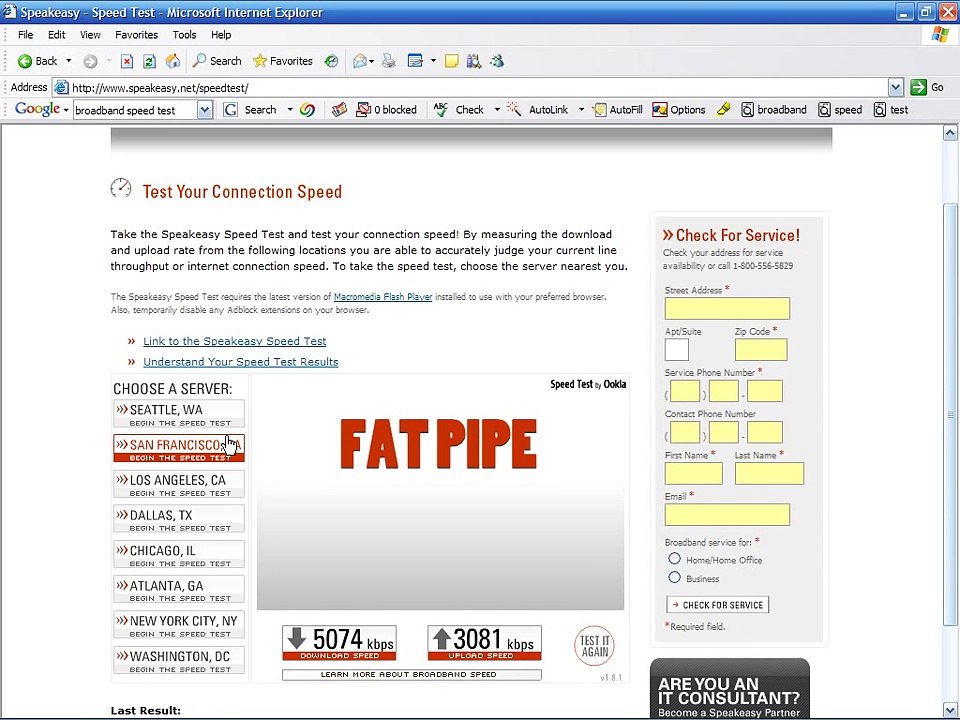Open the Edit menu
This screenshot has width=960, height=720.
click(x=56, y=34)
